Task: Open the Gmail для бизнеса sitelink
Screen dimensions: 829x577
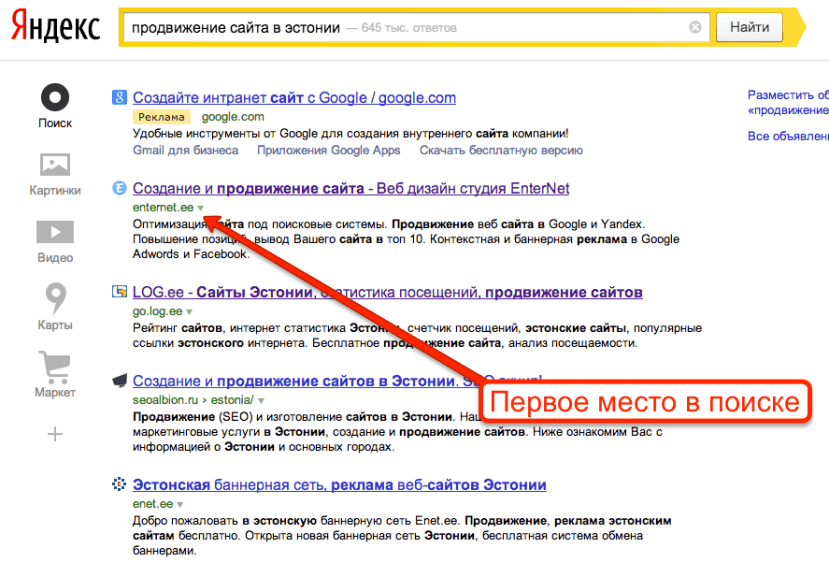Action: pyautogui.click(x=186, y=150)
